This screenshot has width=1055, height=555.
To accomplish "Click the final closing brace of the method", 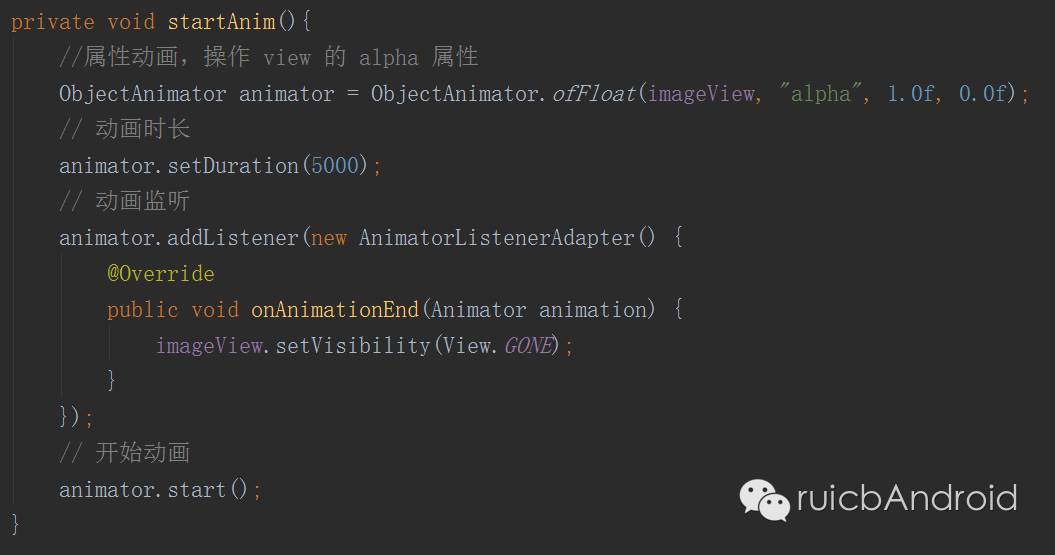I will click(15, 524).
